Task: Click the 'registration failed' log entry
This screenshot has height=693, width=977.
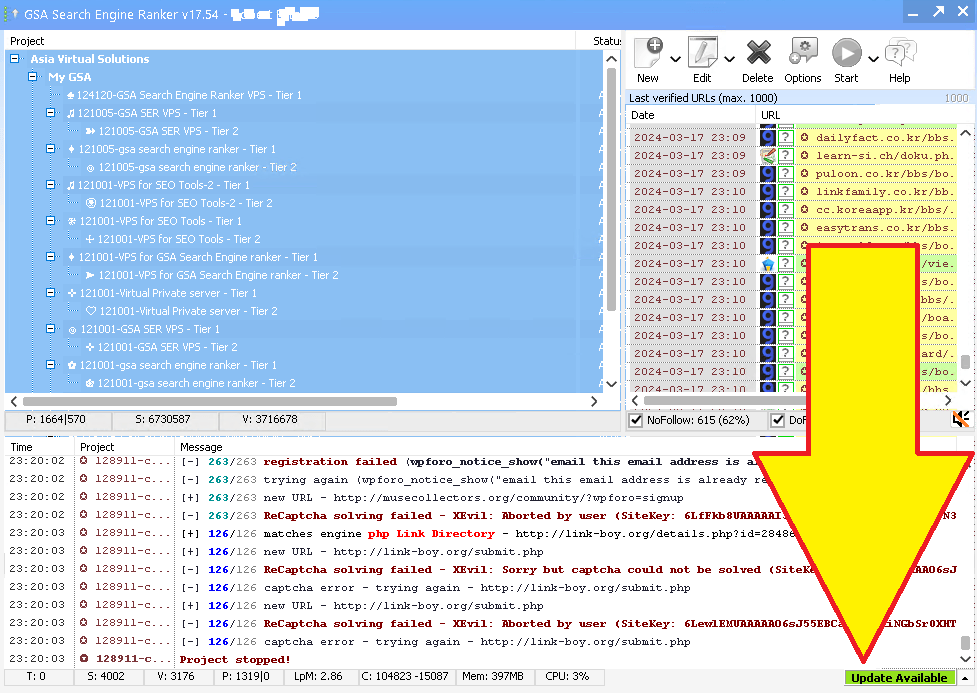Action: click(330, 462)
